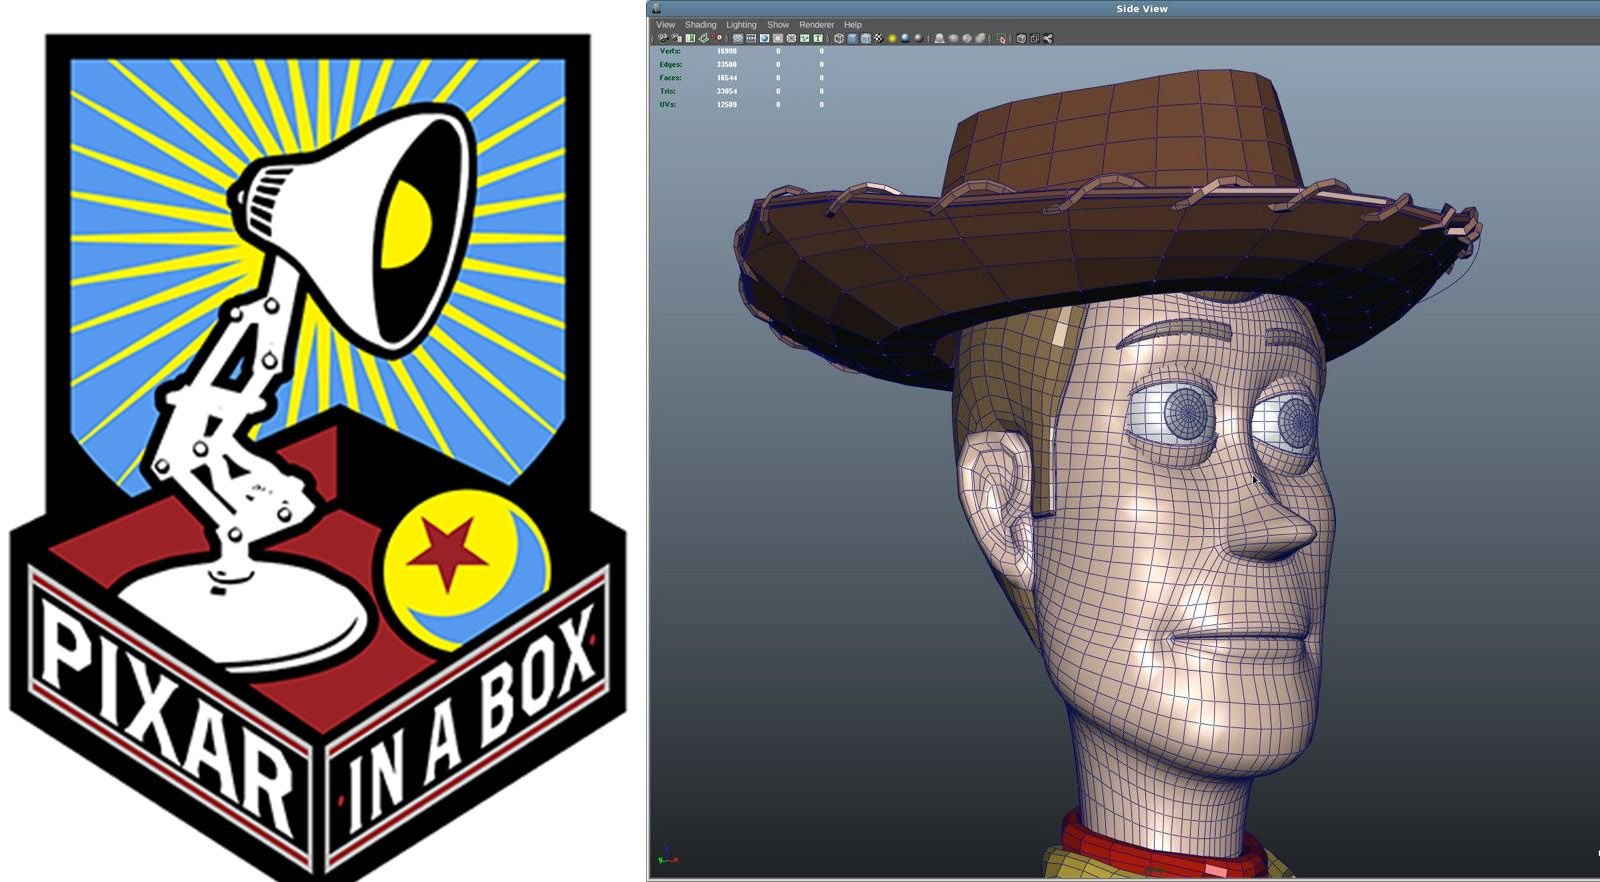Click the Image Plane toolbar icon

coord(704,38)
